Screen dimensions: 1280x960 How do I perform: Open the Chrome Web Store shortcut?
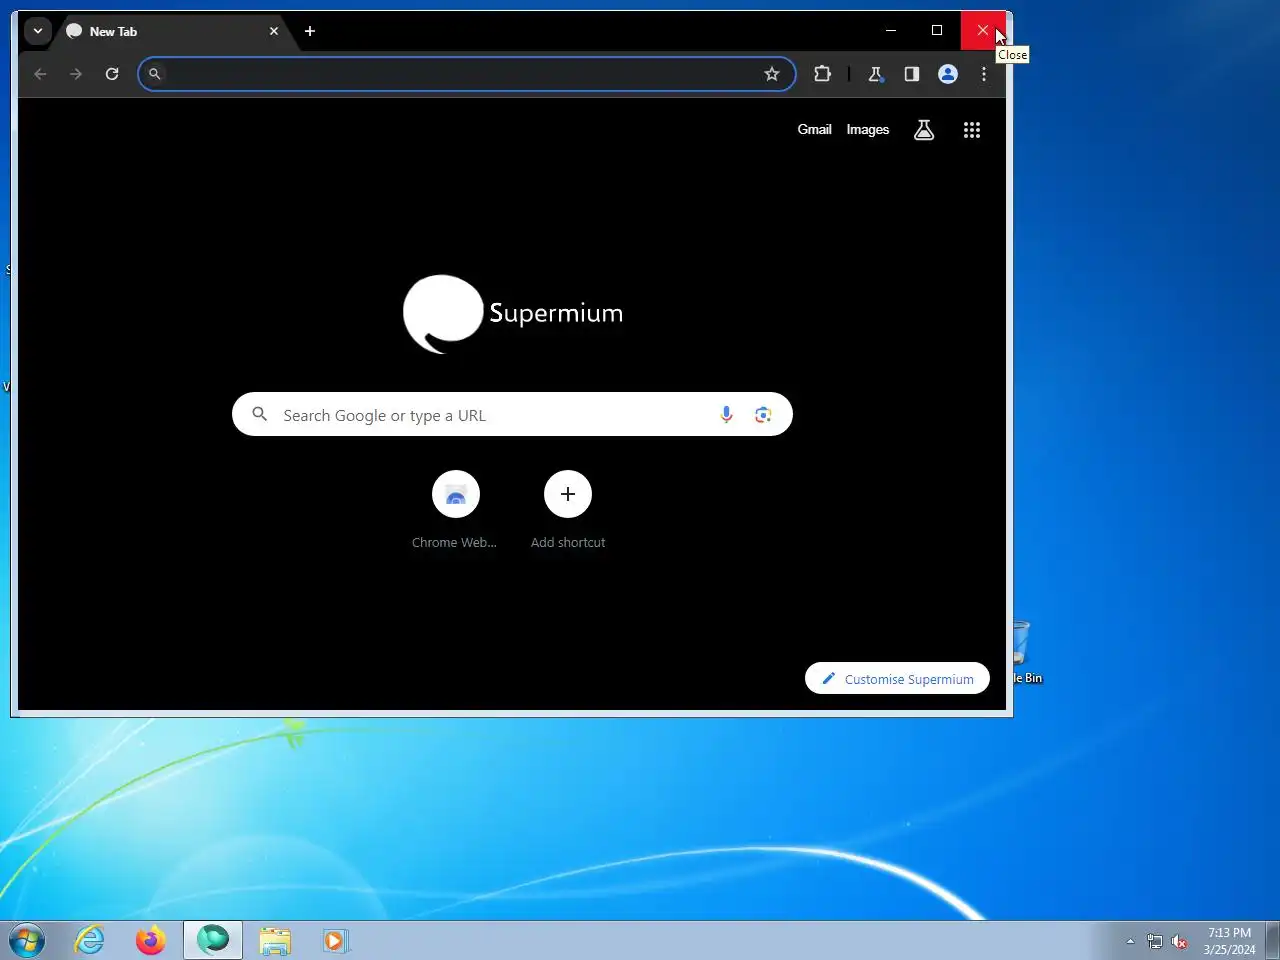[x=455, y=510]
